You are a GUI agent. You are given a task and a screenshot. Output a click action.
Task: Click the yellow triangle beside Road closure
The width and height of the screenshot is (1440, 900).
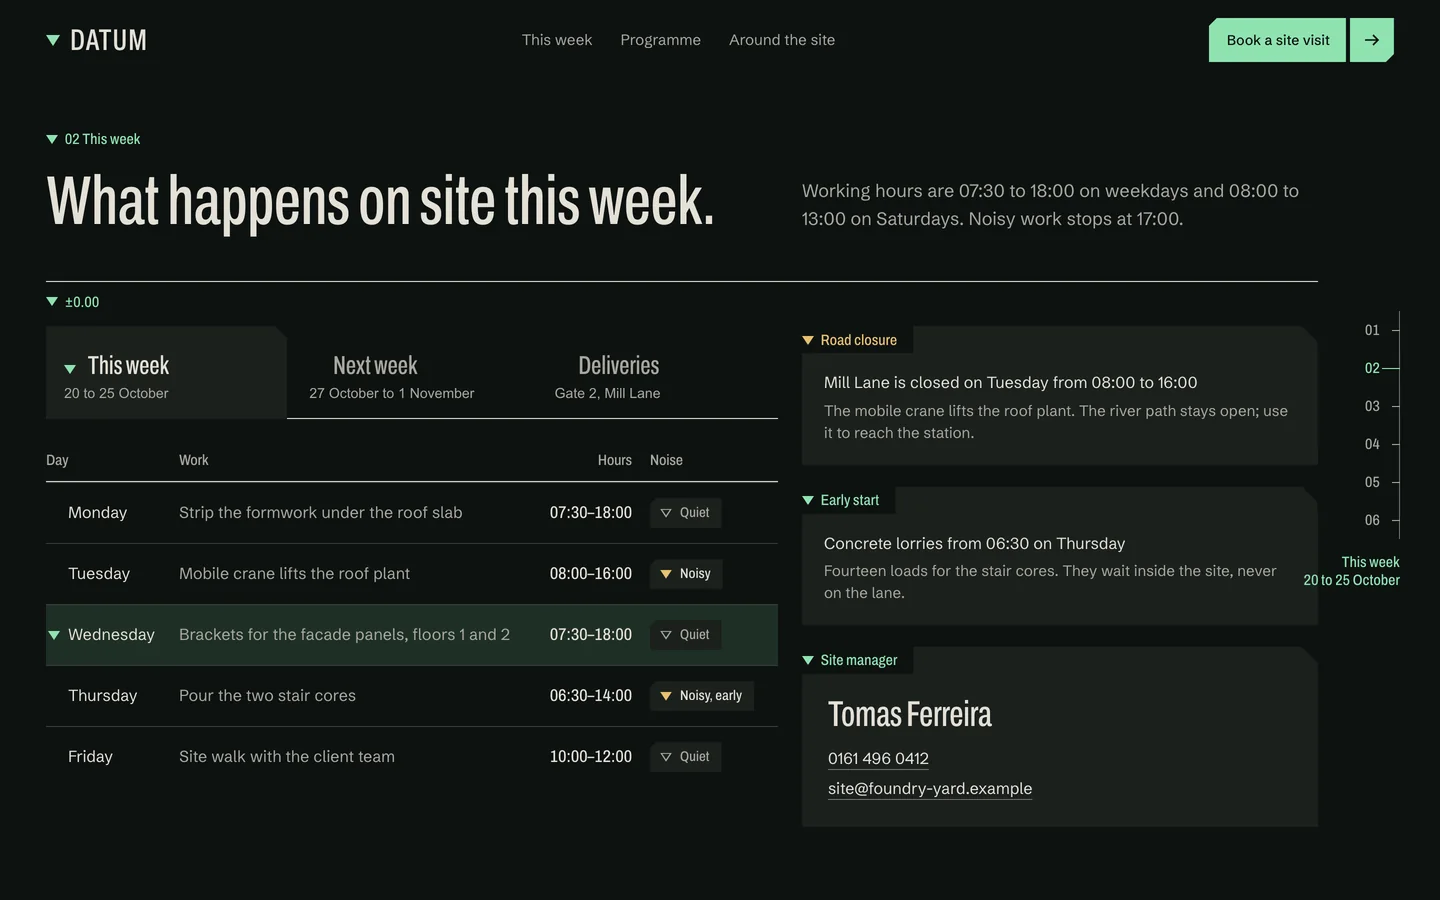click(x=808, y=340)
